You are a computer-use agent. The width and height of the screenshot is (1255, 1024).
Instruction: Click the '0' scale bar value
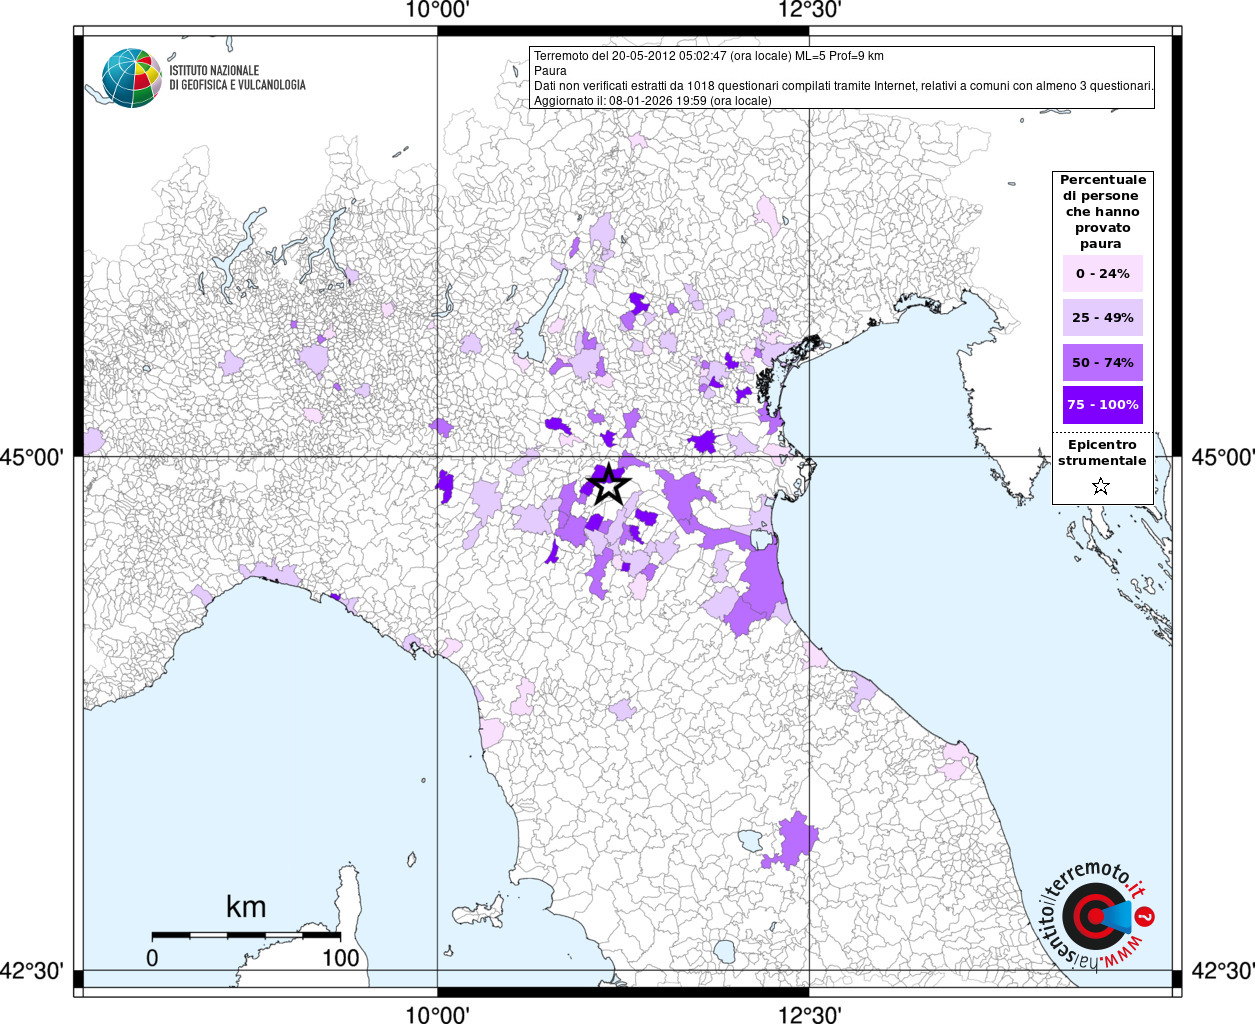[x=152, y=958]
